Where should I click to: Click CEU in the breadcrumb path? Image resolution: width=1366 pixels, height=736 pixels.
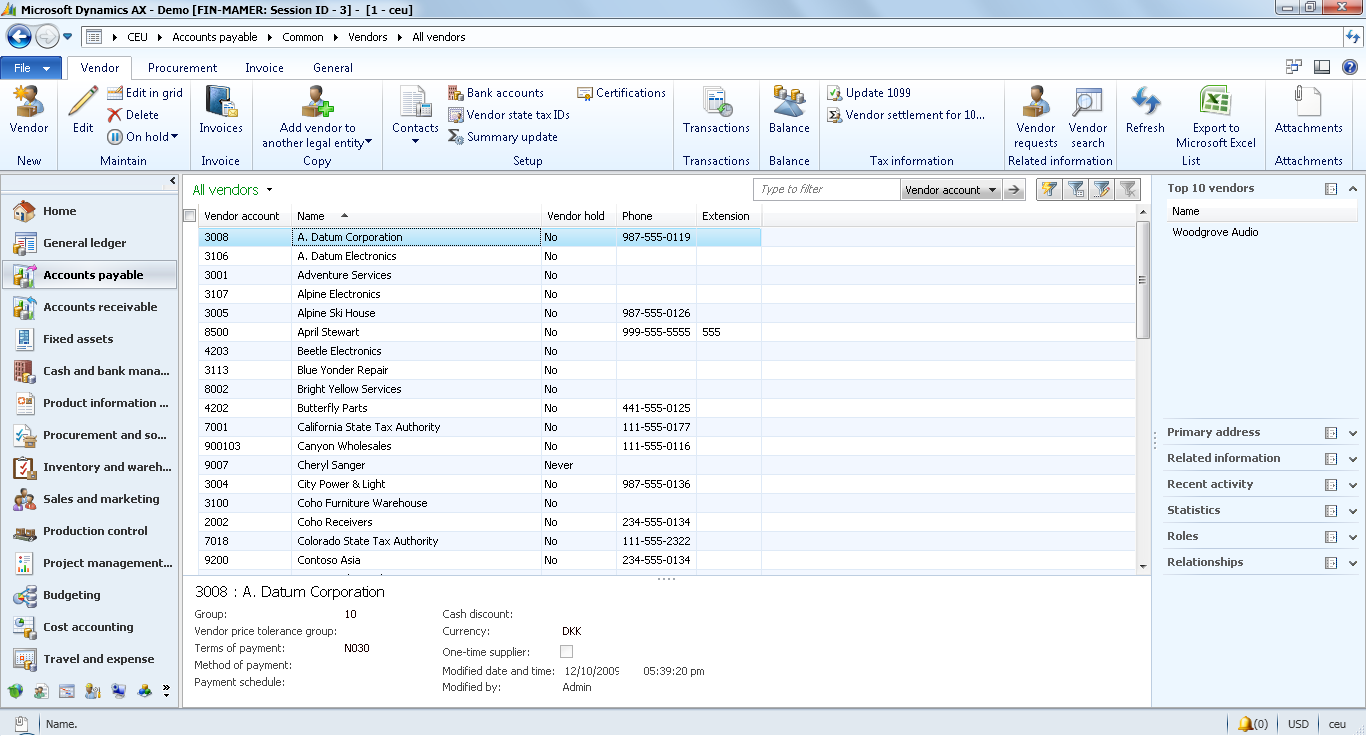[137, 37]
